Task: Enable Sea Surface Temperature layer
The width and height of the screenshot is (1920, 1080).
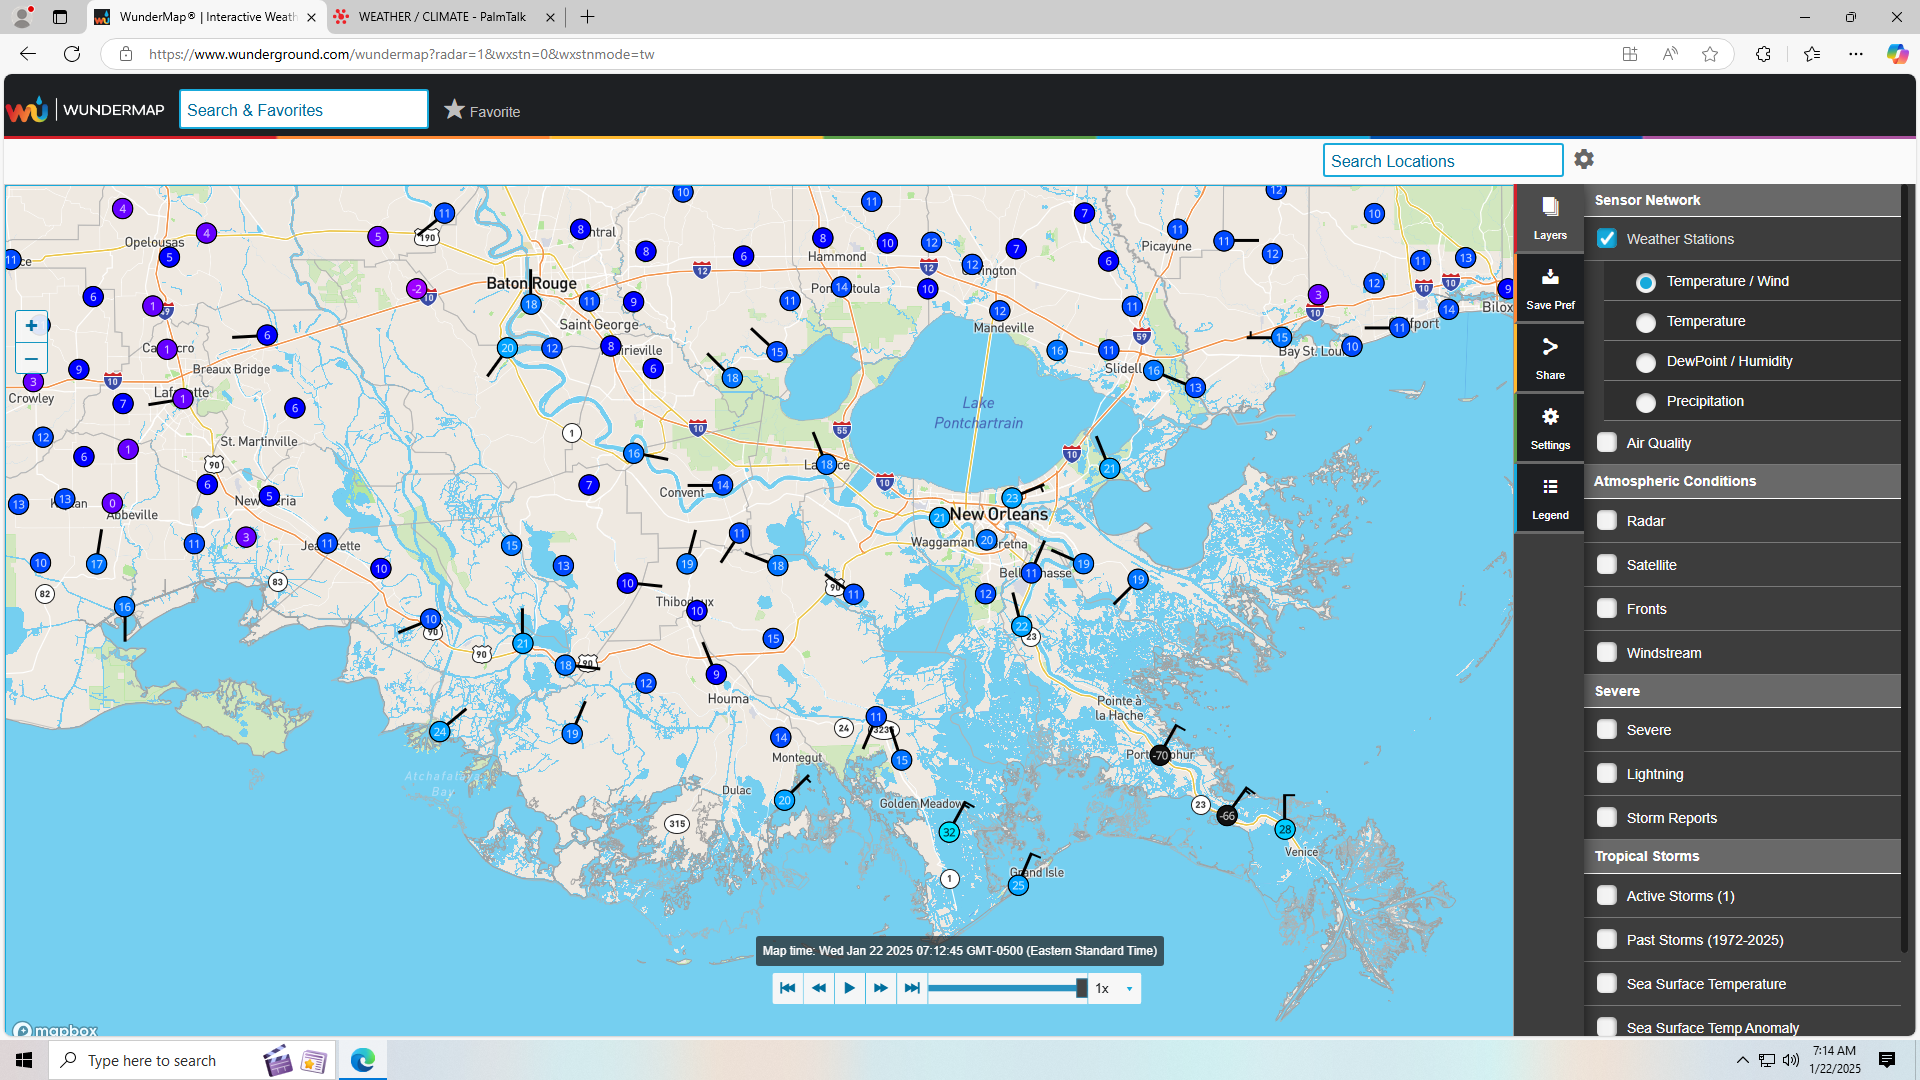Action: point(1607,983)
